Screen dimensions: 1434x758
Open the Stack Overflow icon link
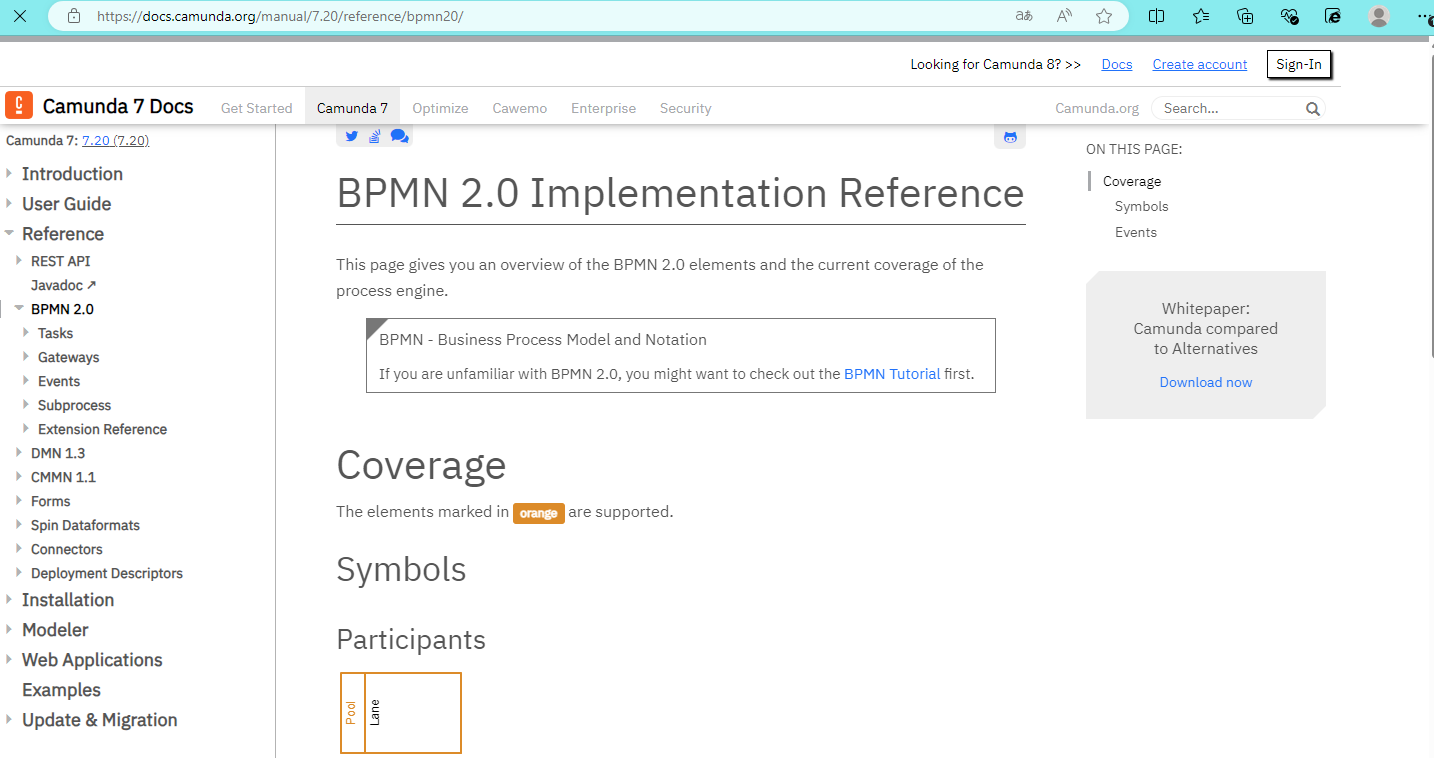tap(375, 136)
